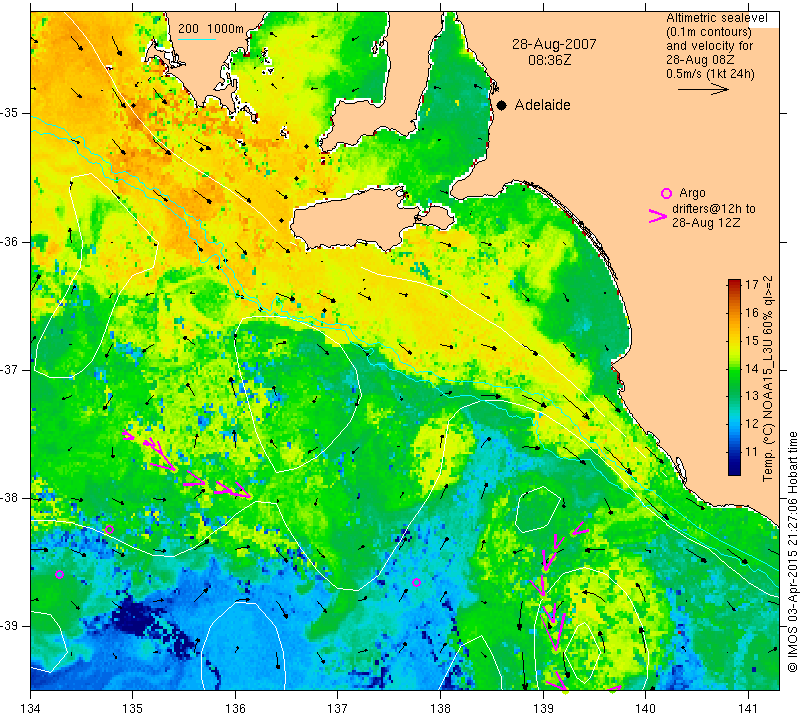800x720 pixels.
Task: Click the 139 longitude axis label
Action: pos(543,708)
